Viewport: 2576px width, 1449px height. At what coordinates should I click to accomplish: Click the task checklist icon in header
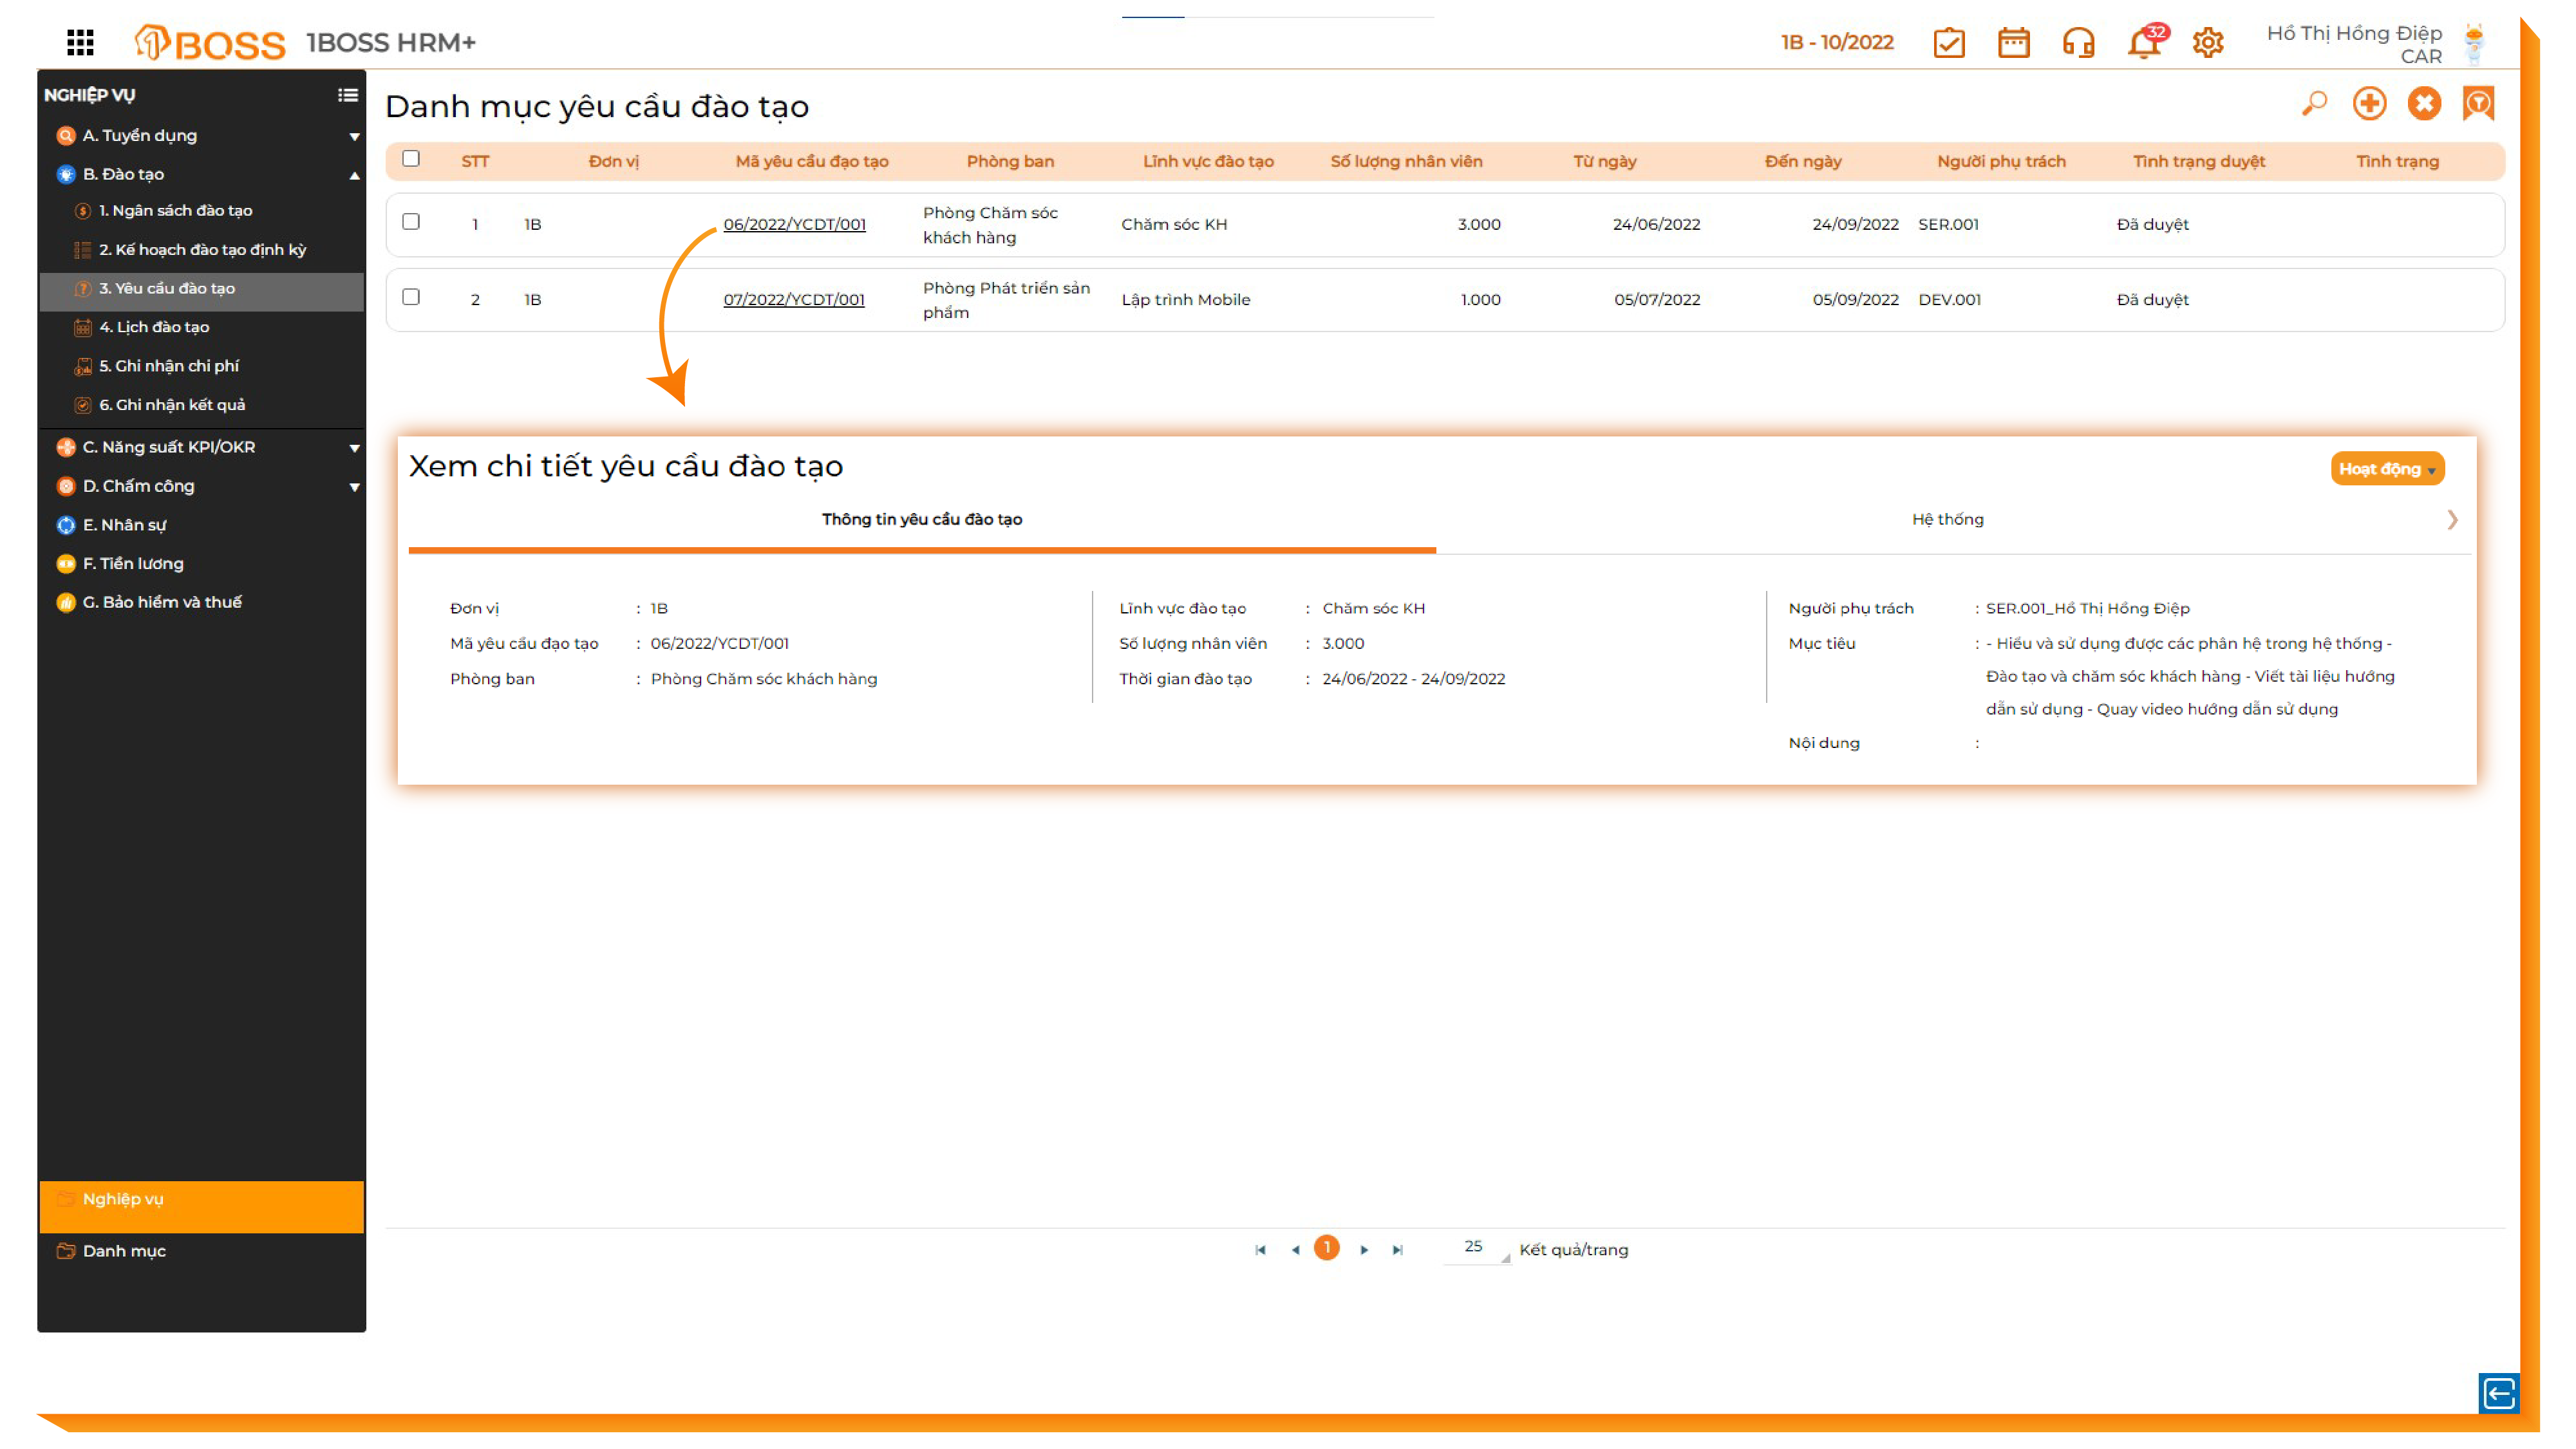click(1949, 43)
